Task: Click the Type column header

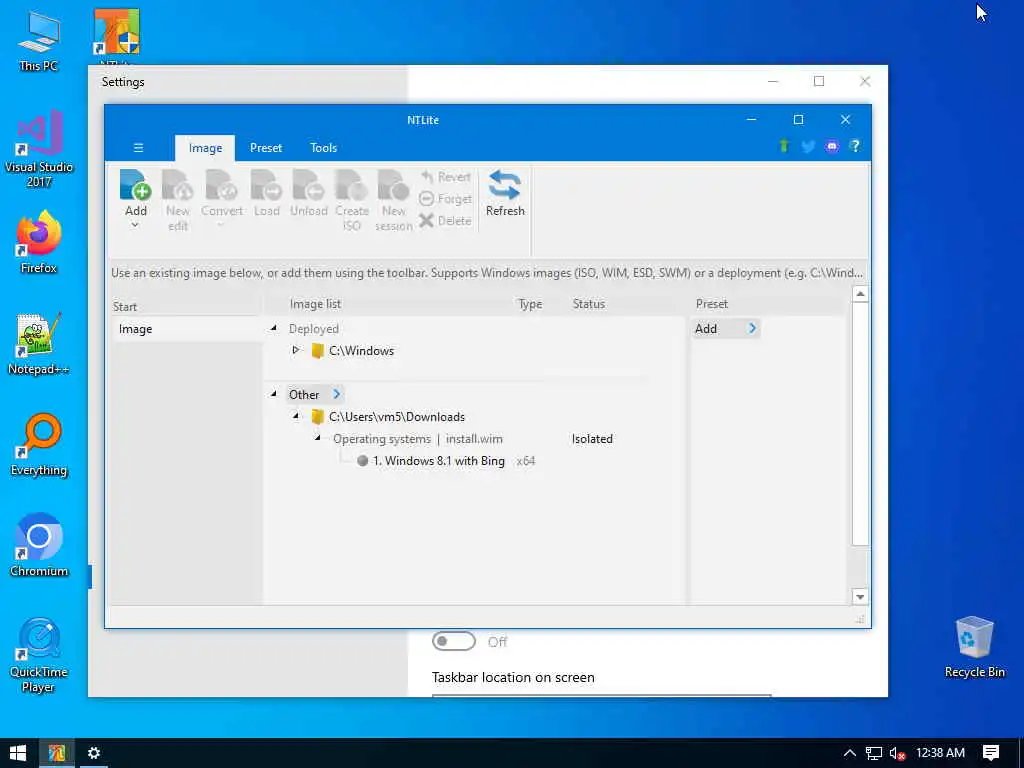Action: tap(530, 304)
